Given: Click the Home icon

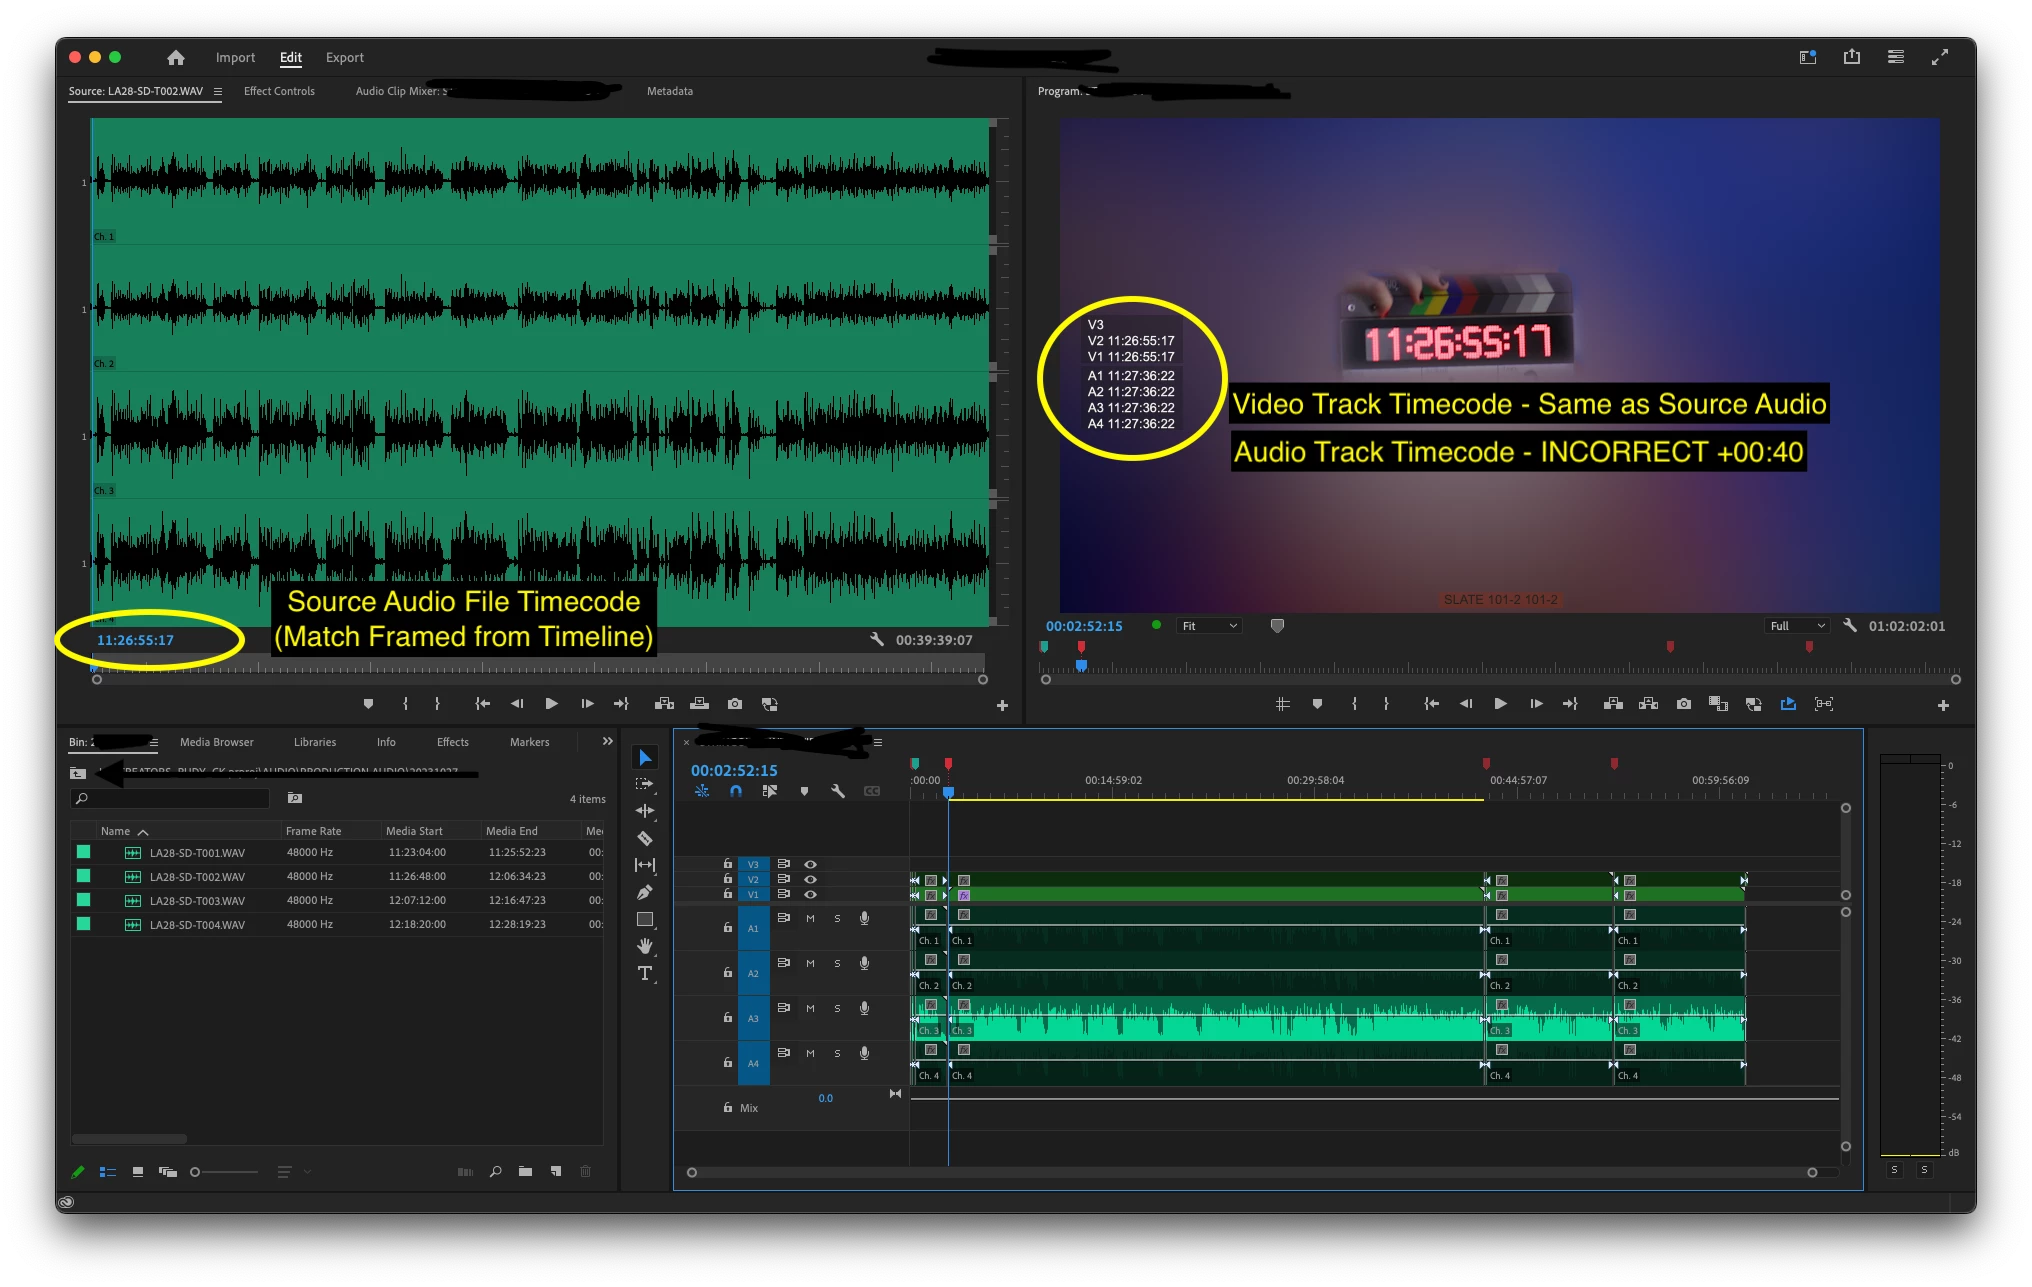Looking at the screenshot, I should (176, 58).
